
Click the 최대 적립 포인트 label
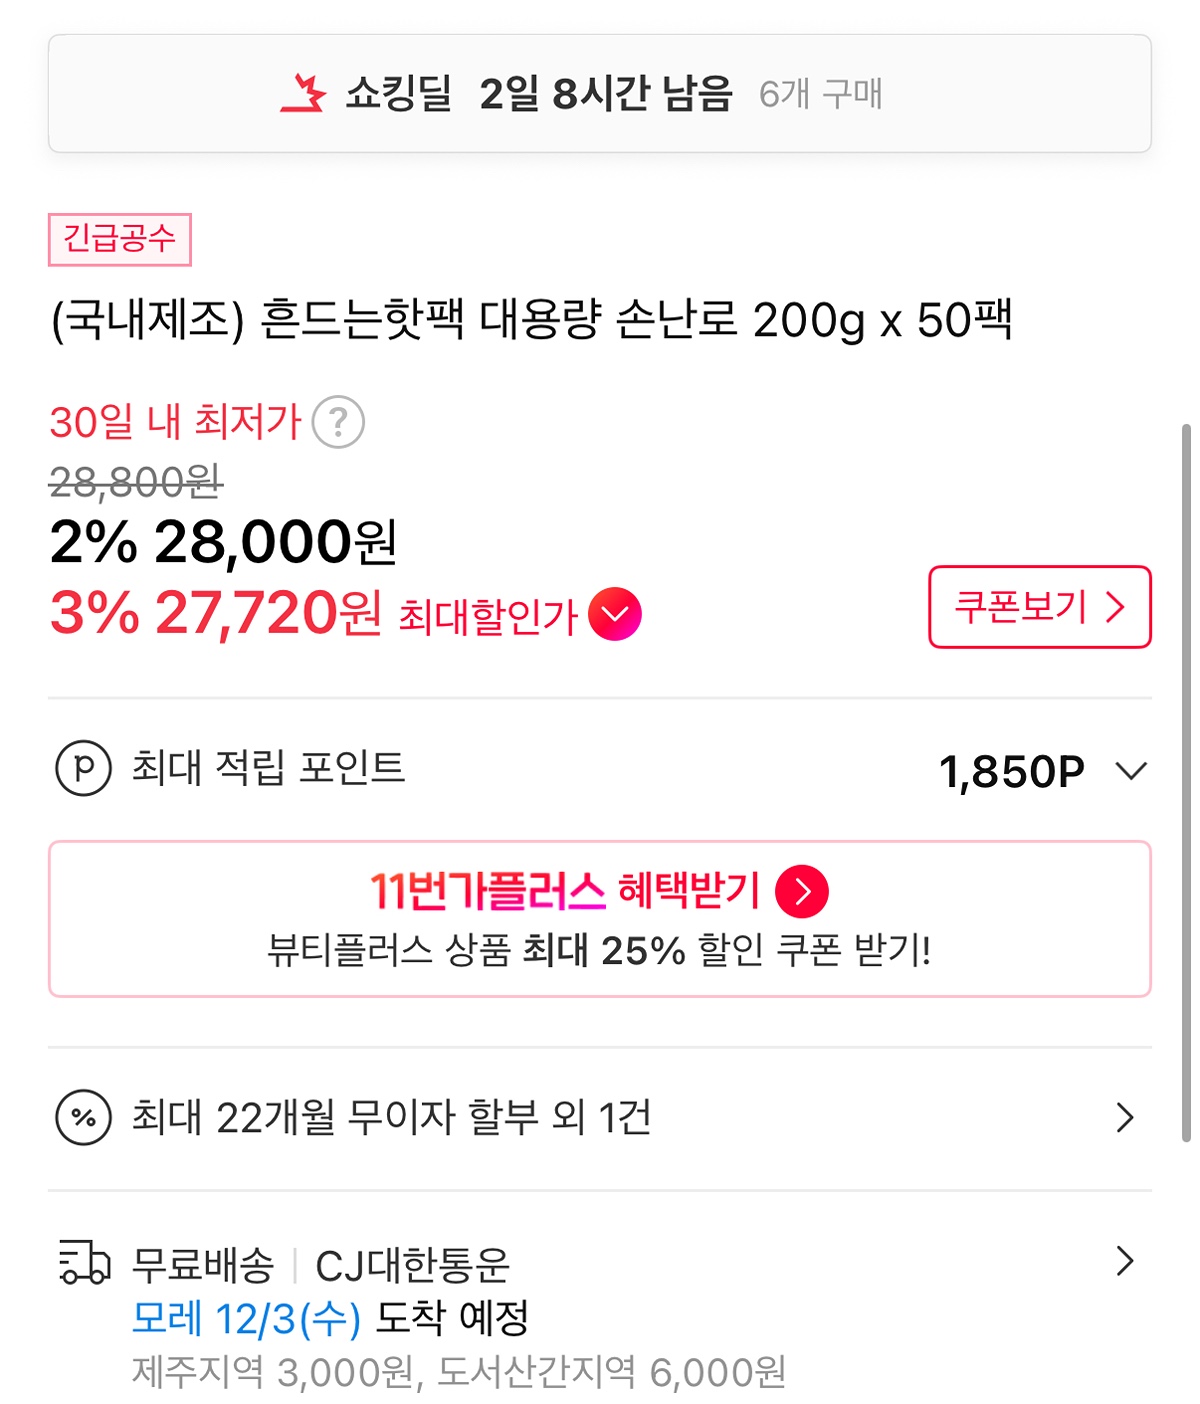point(268,768)
